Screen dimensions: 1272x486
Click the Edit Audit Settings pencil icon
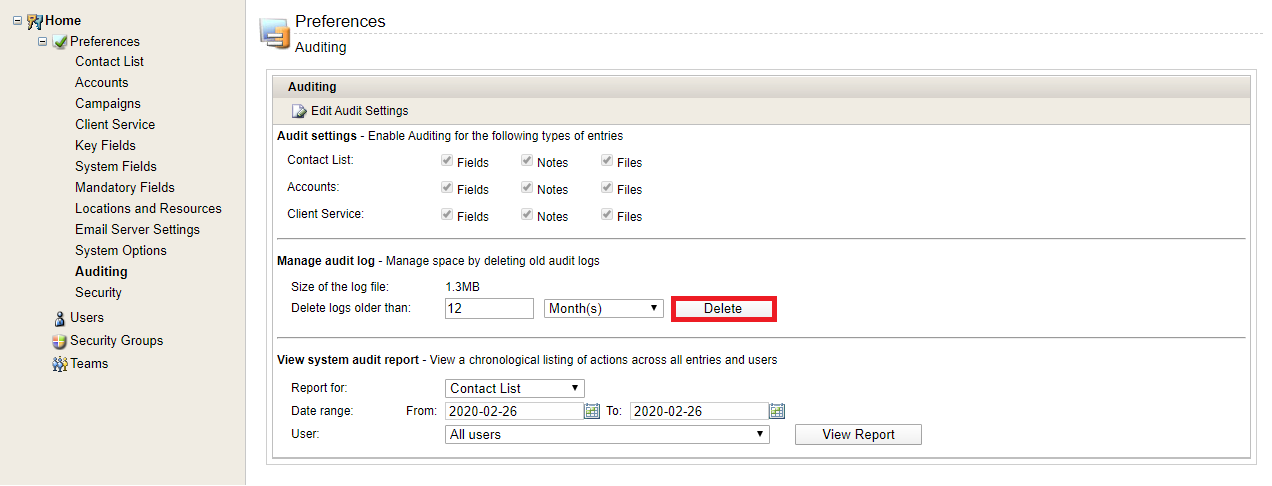tap(299, 111)
